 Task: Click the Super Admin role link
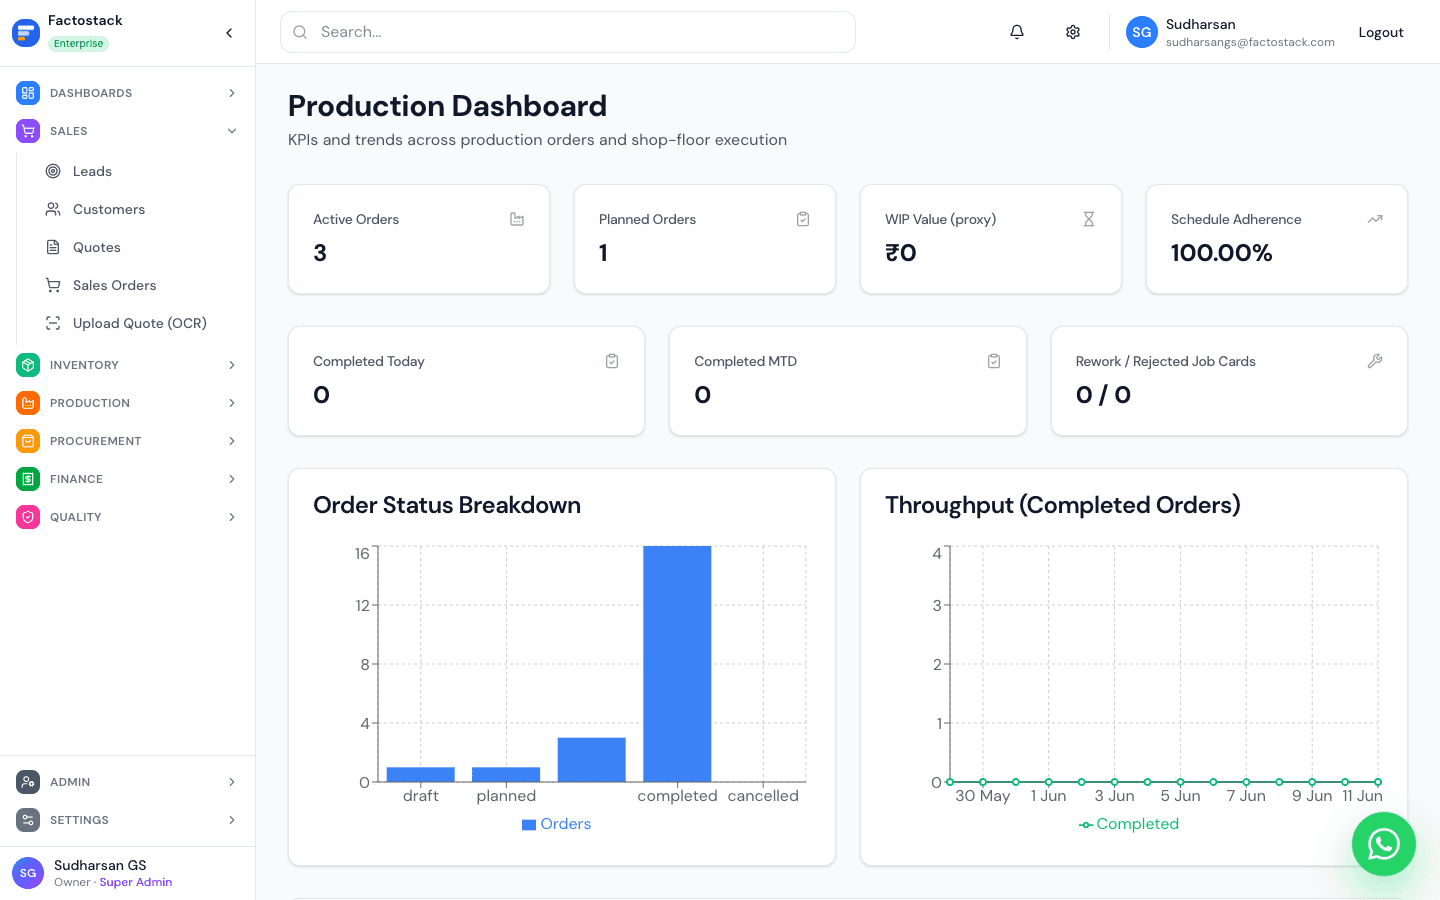[136, 882]
